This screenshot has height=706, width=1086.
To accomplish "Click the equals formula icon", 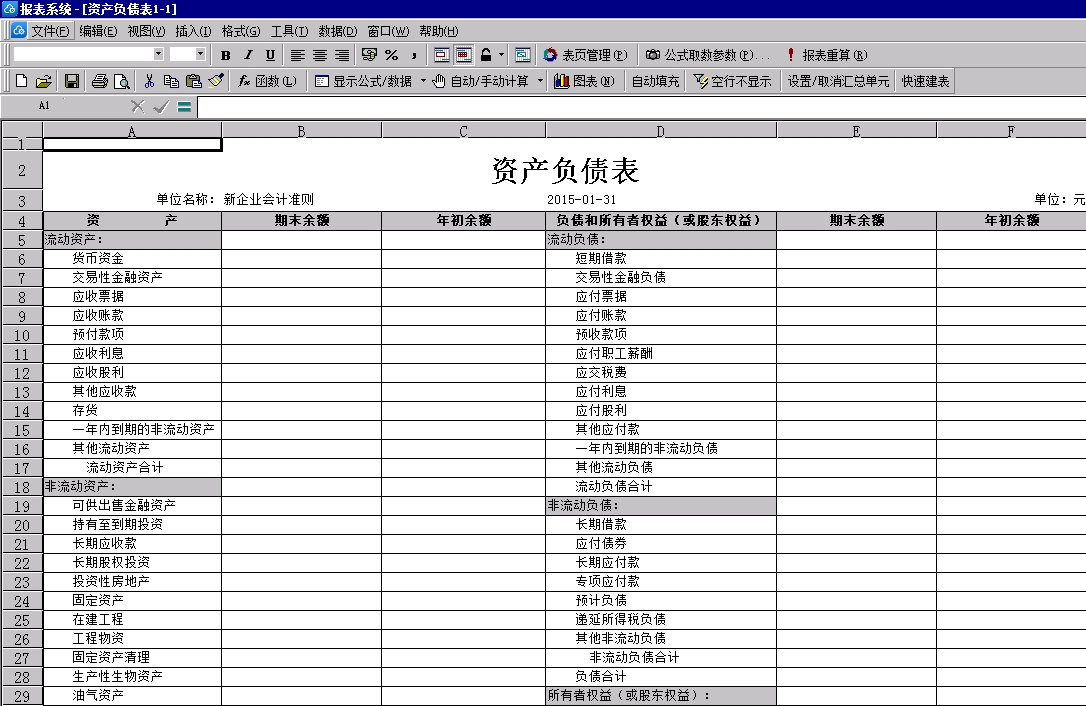I will pyautogui.click(x=184, y=106).
